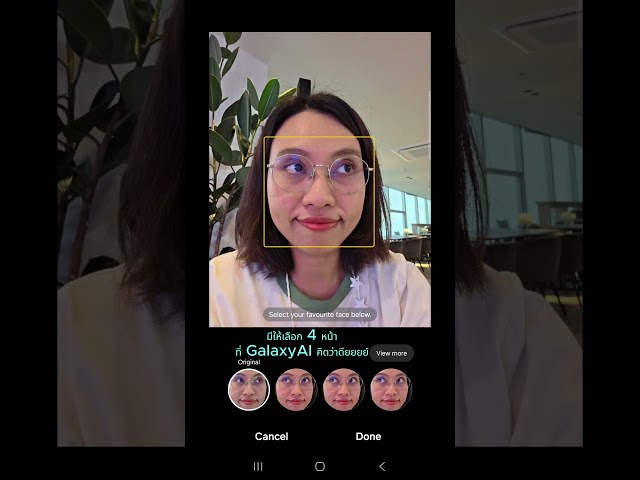Image resolution: width=640 pixels, height=480 pixels.
Task: Tap 'Select your favourite face below.' hint
Action: click(x=320, y=315)
